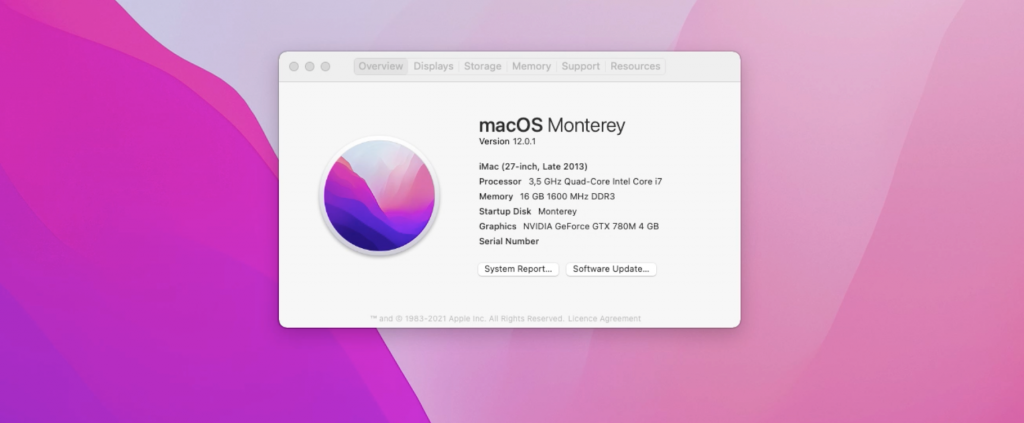Click the Startup Disk Monterey row
The height and width of the screenshot is (423, 1024).
point(528,211)
